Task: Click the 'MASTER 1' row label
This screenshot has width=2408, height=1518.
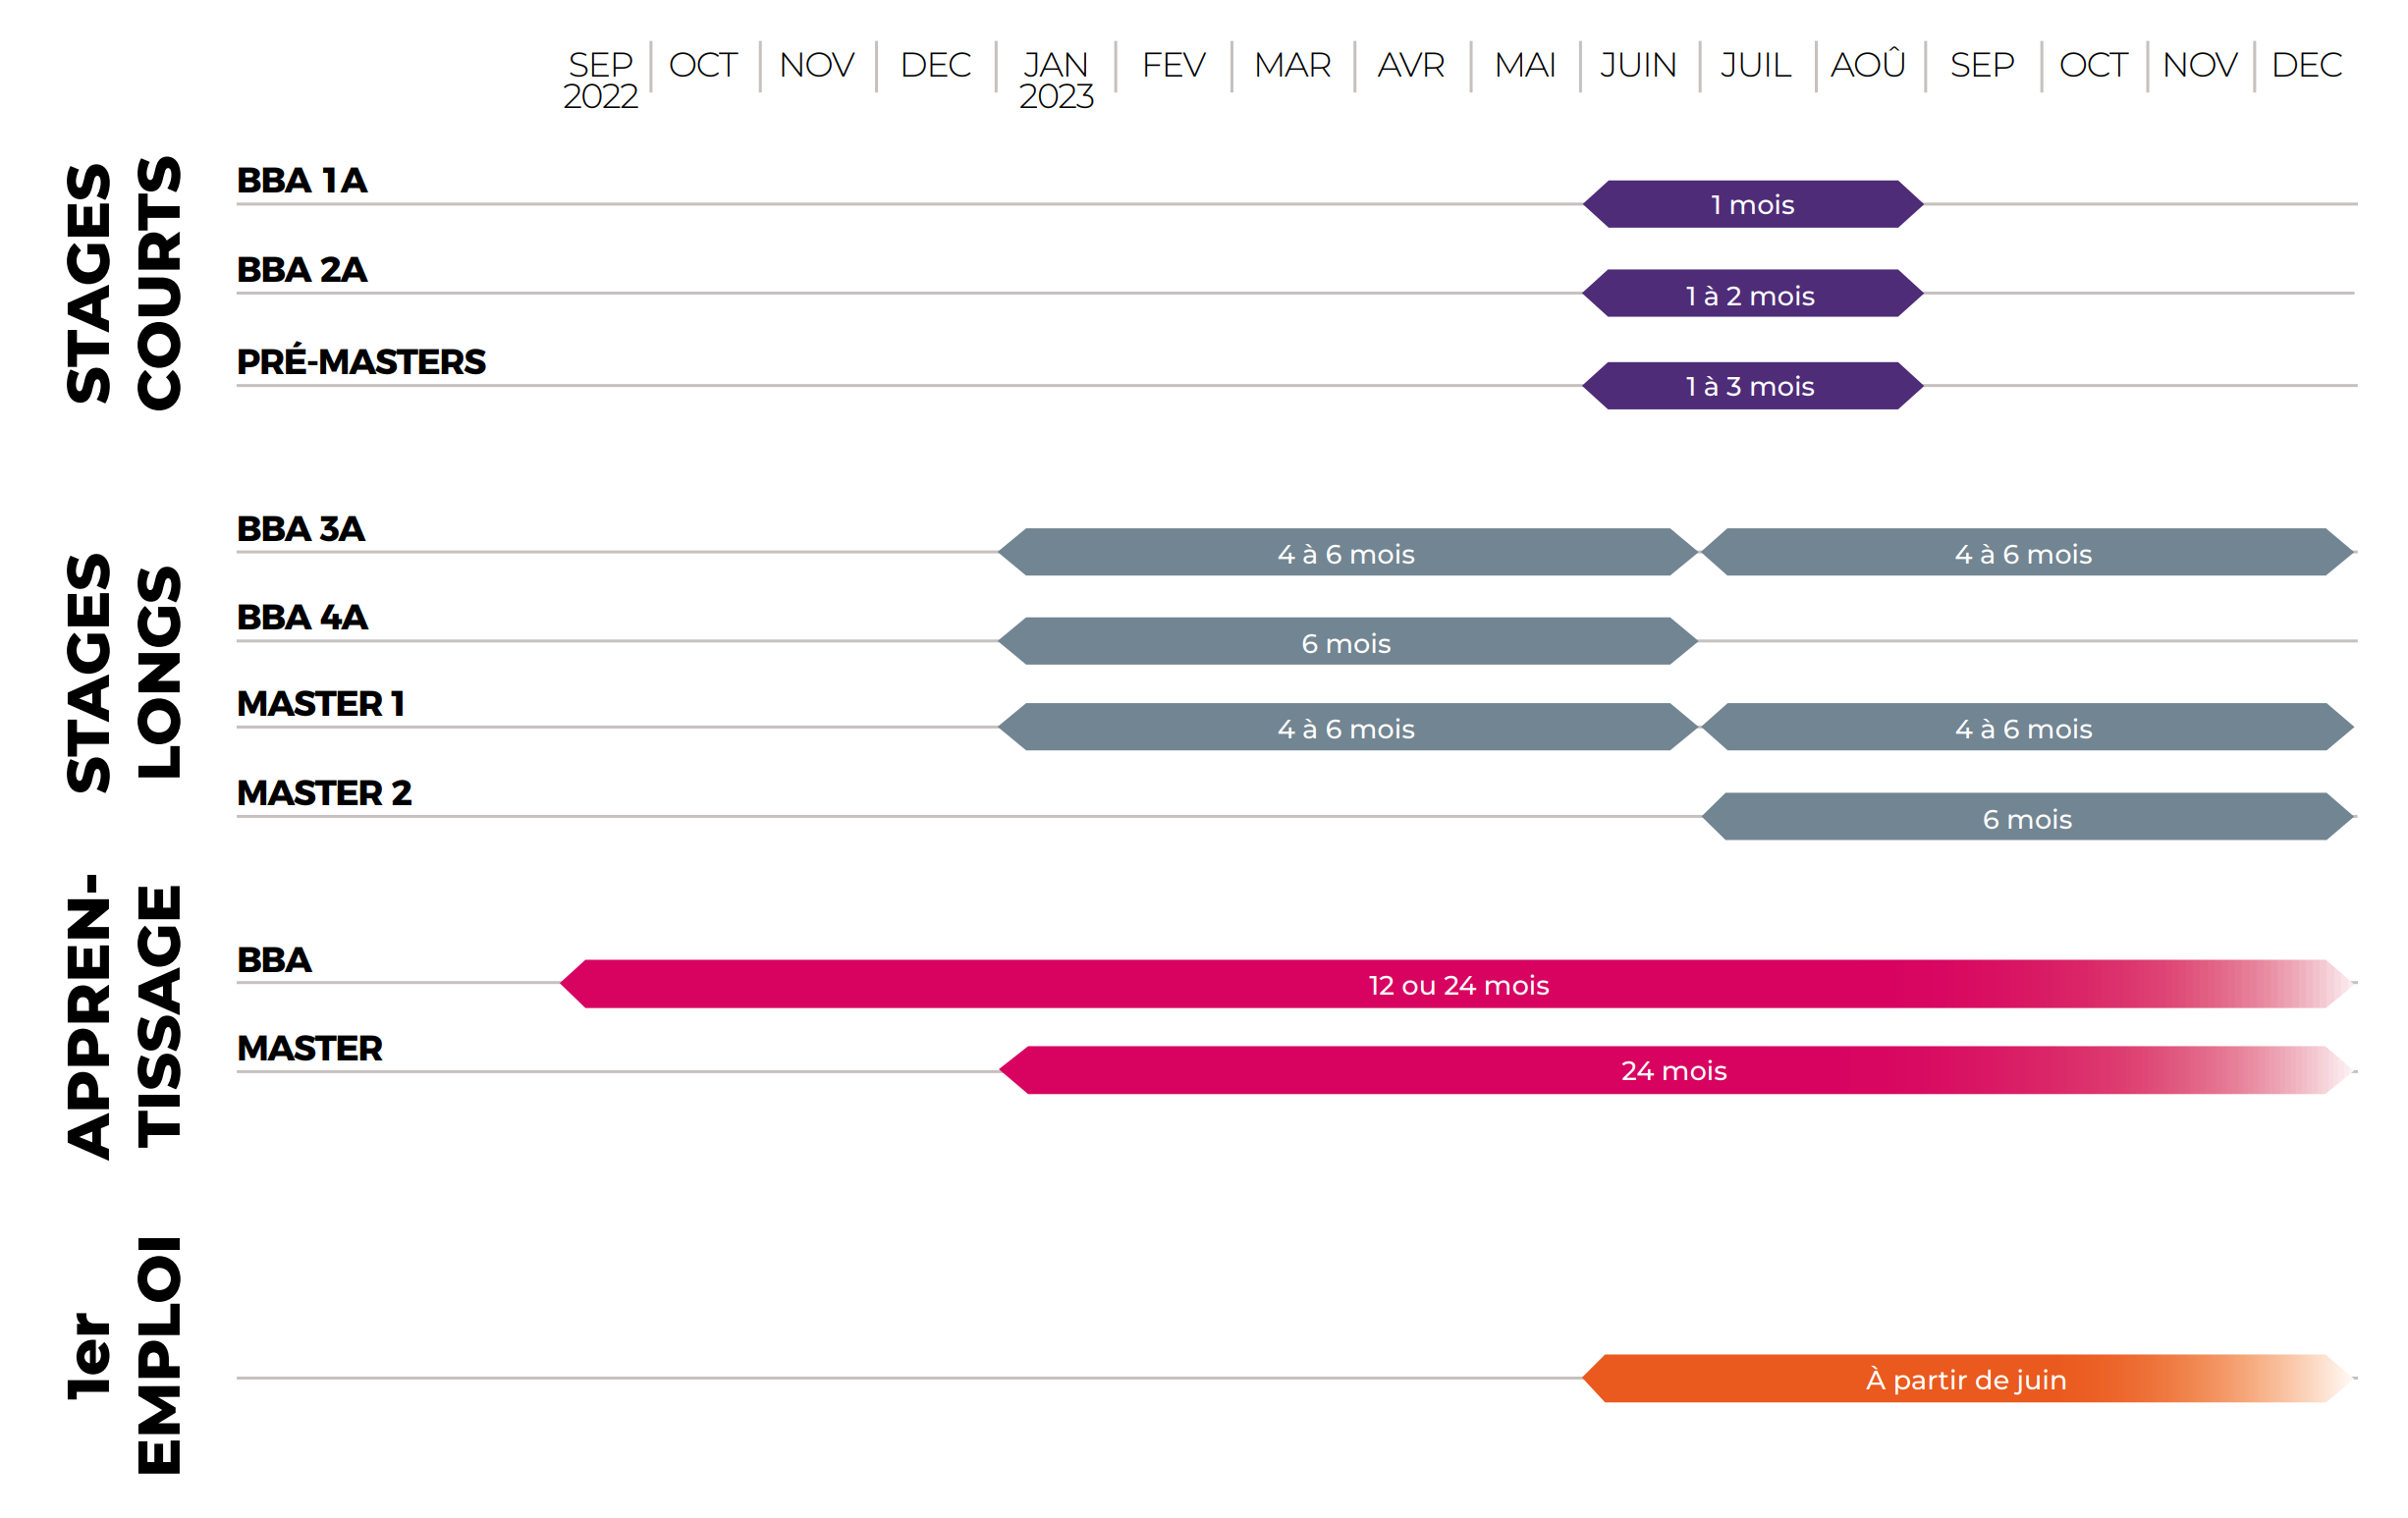Action: pyautogui.click(x=321, y=704)
